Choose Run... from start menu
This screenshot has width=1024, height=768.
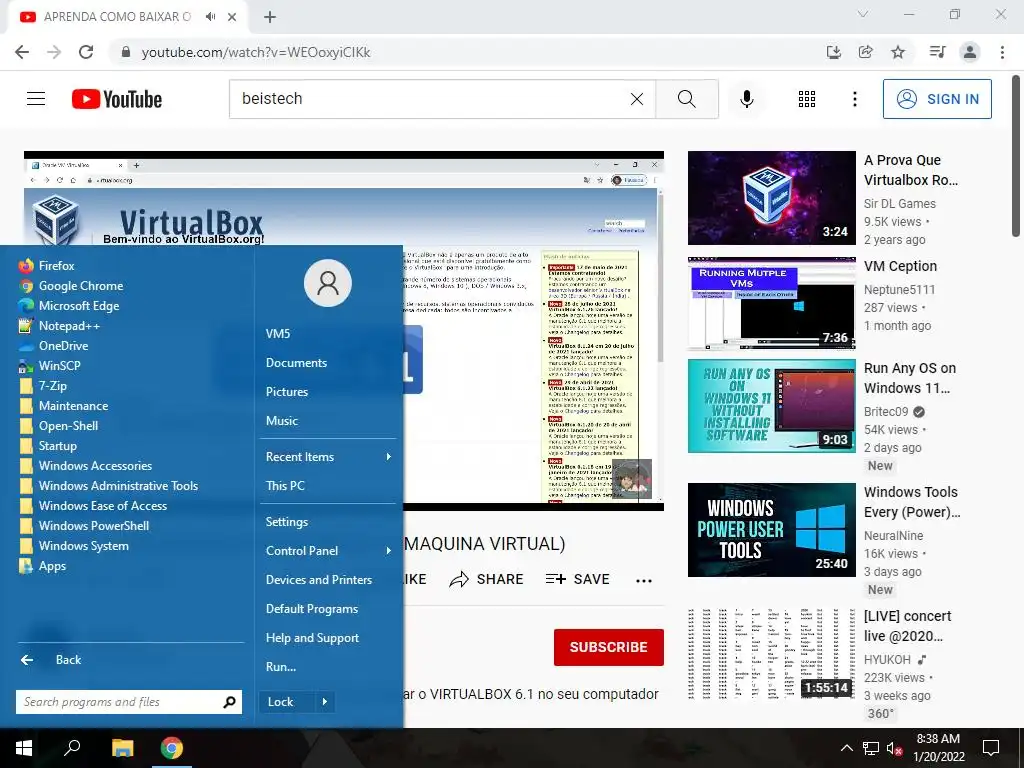[x=281, y=667]
